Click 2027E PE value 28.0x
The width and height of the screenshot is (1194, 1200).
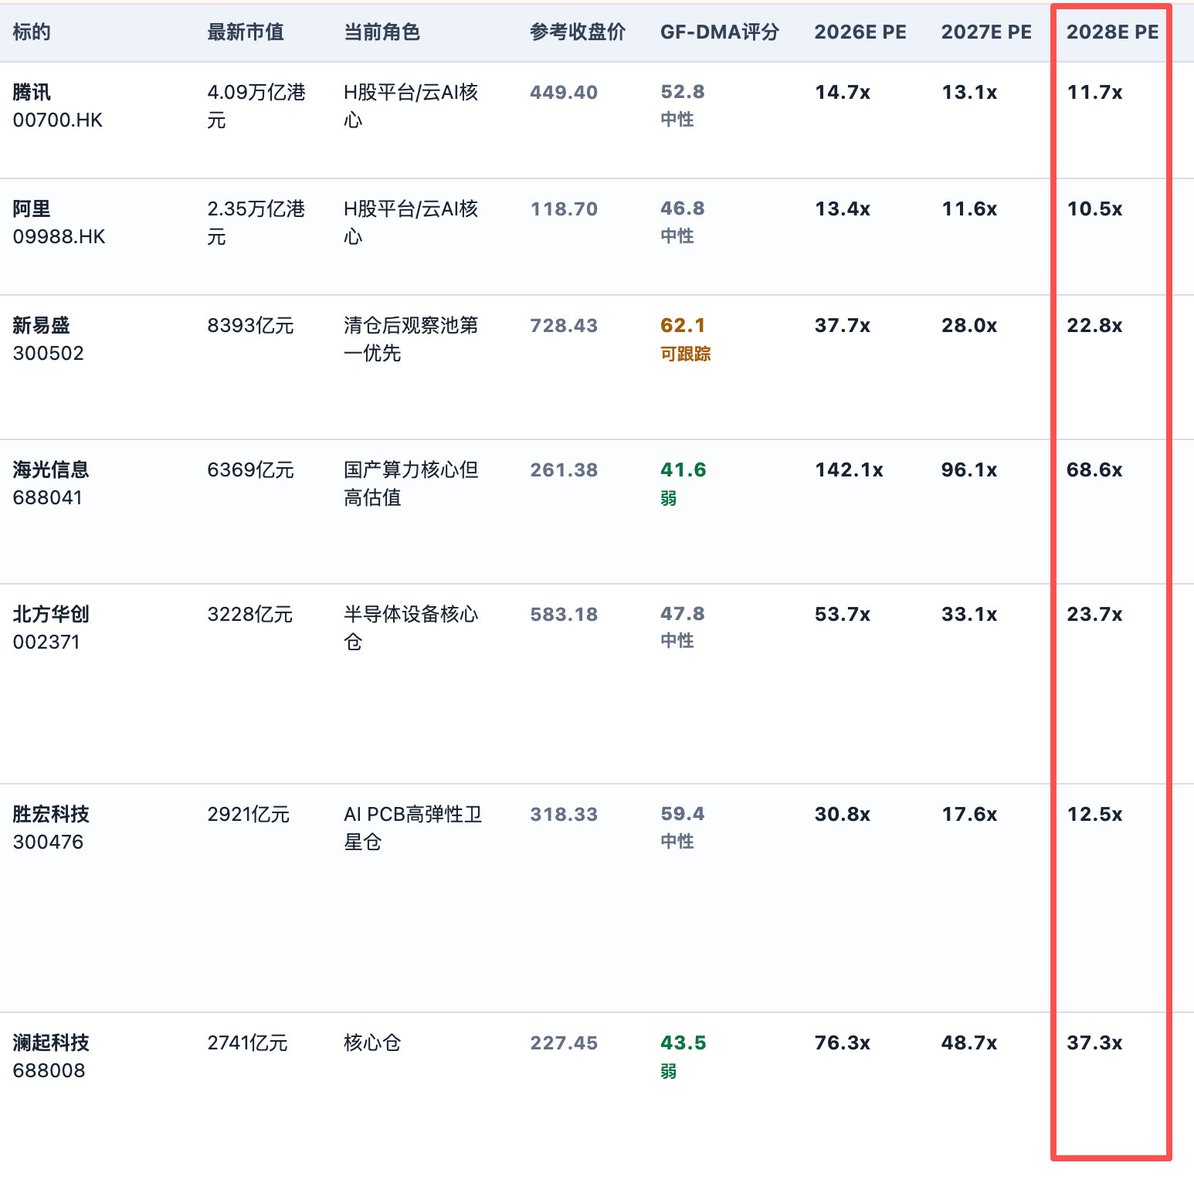click(x=969, y=325)
